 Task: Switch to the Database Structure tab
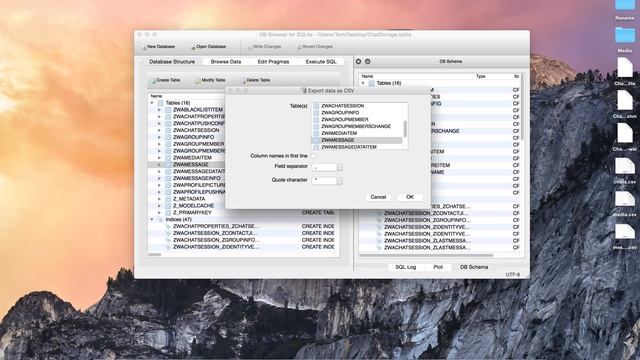pos(172,62)
